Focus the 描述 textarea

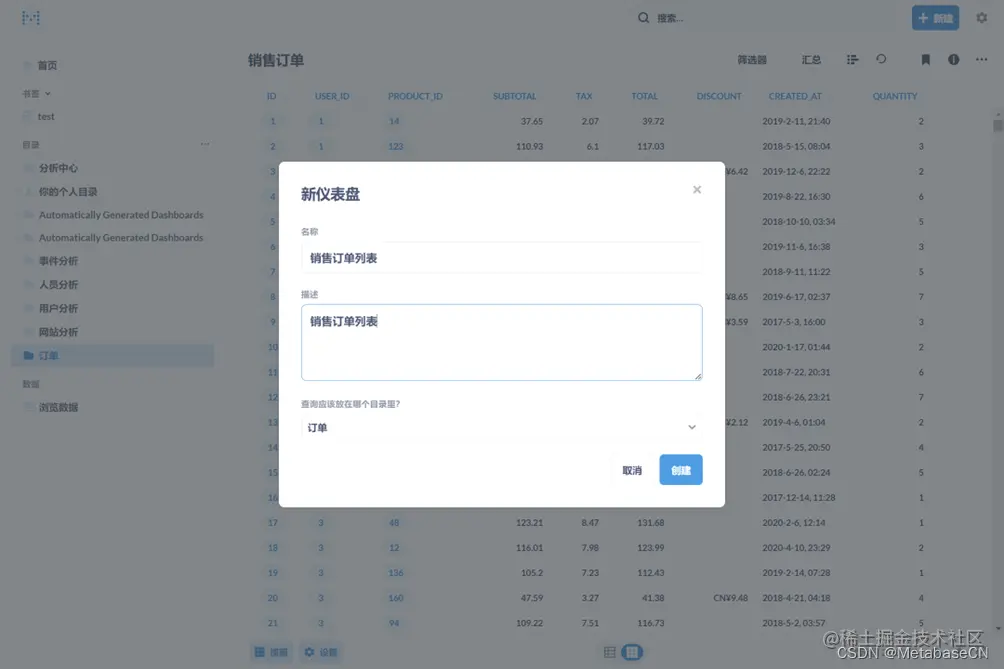[501, 343]
